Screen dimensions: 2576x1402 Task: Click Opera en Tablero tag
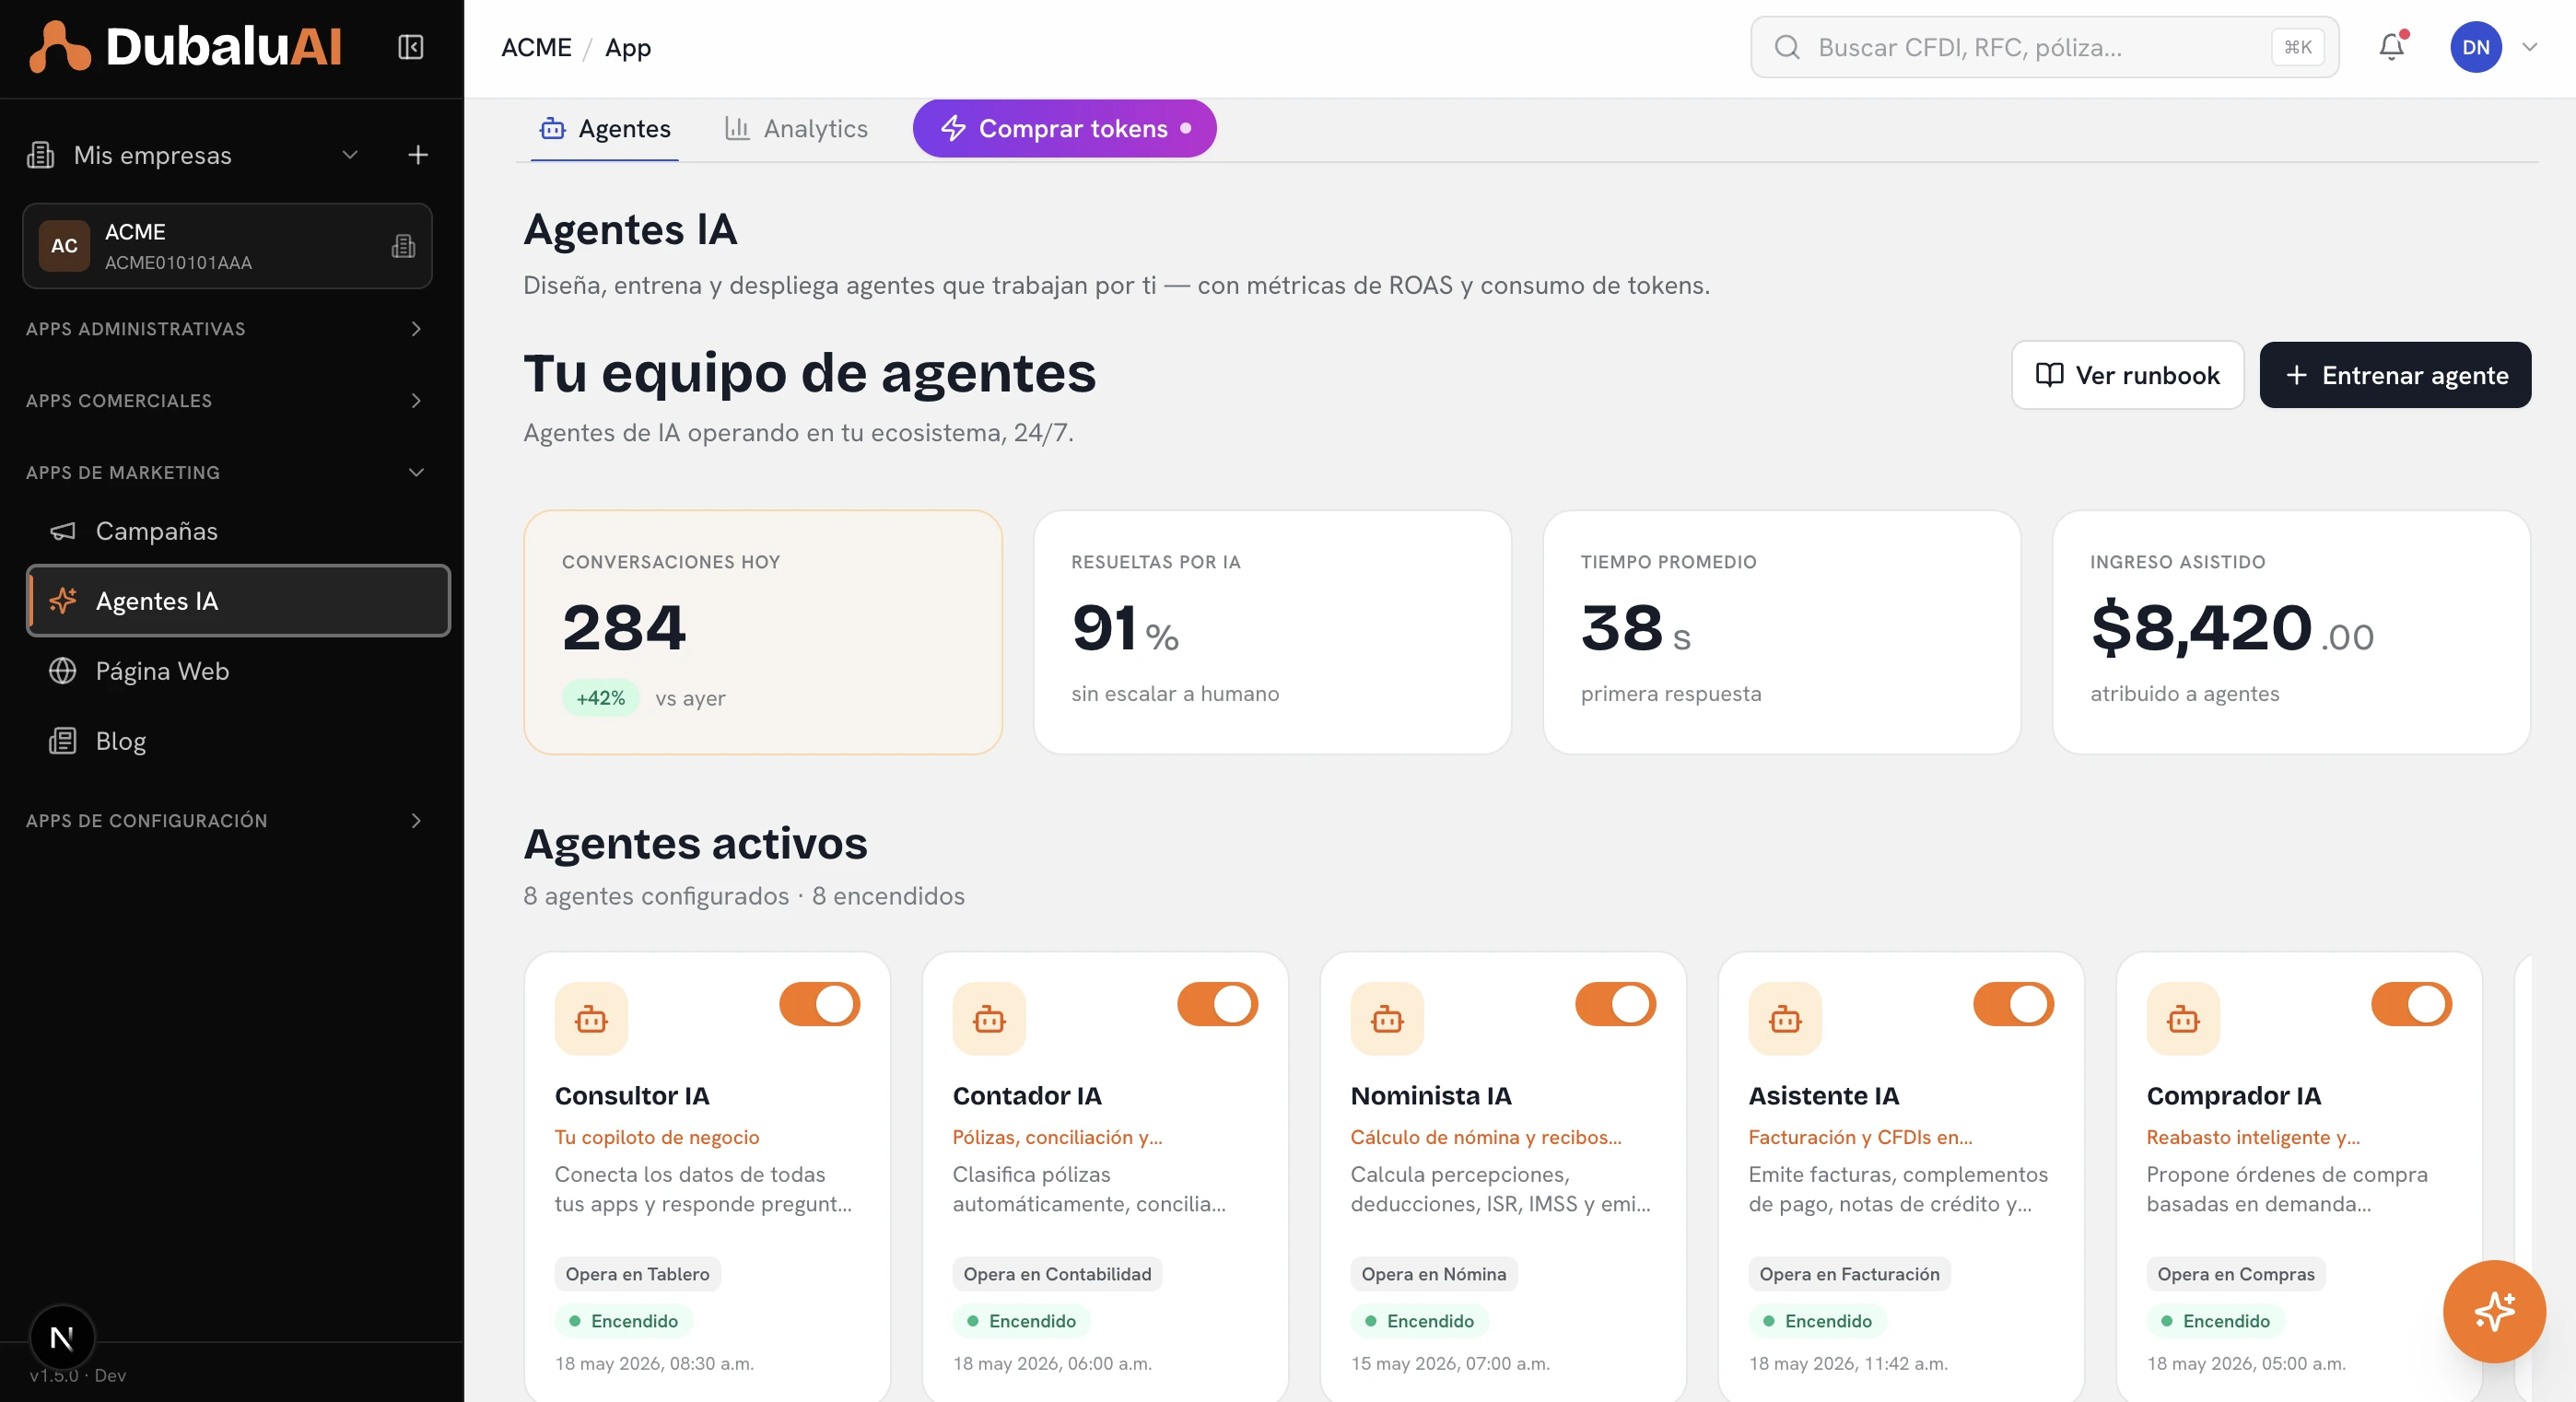pos(637,1274)
